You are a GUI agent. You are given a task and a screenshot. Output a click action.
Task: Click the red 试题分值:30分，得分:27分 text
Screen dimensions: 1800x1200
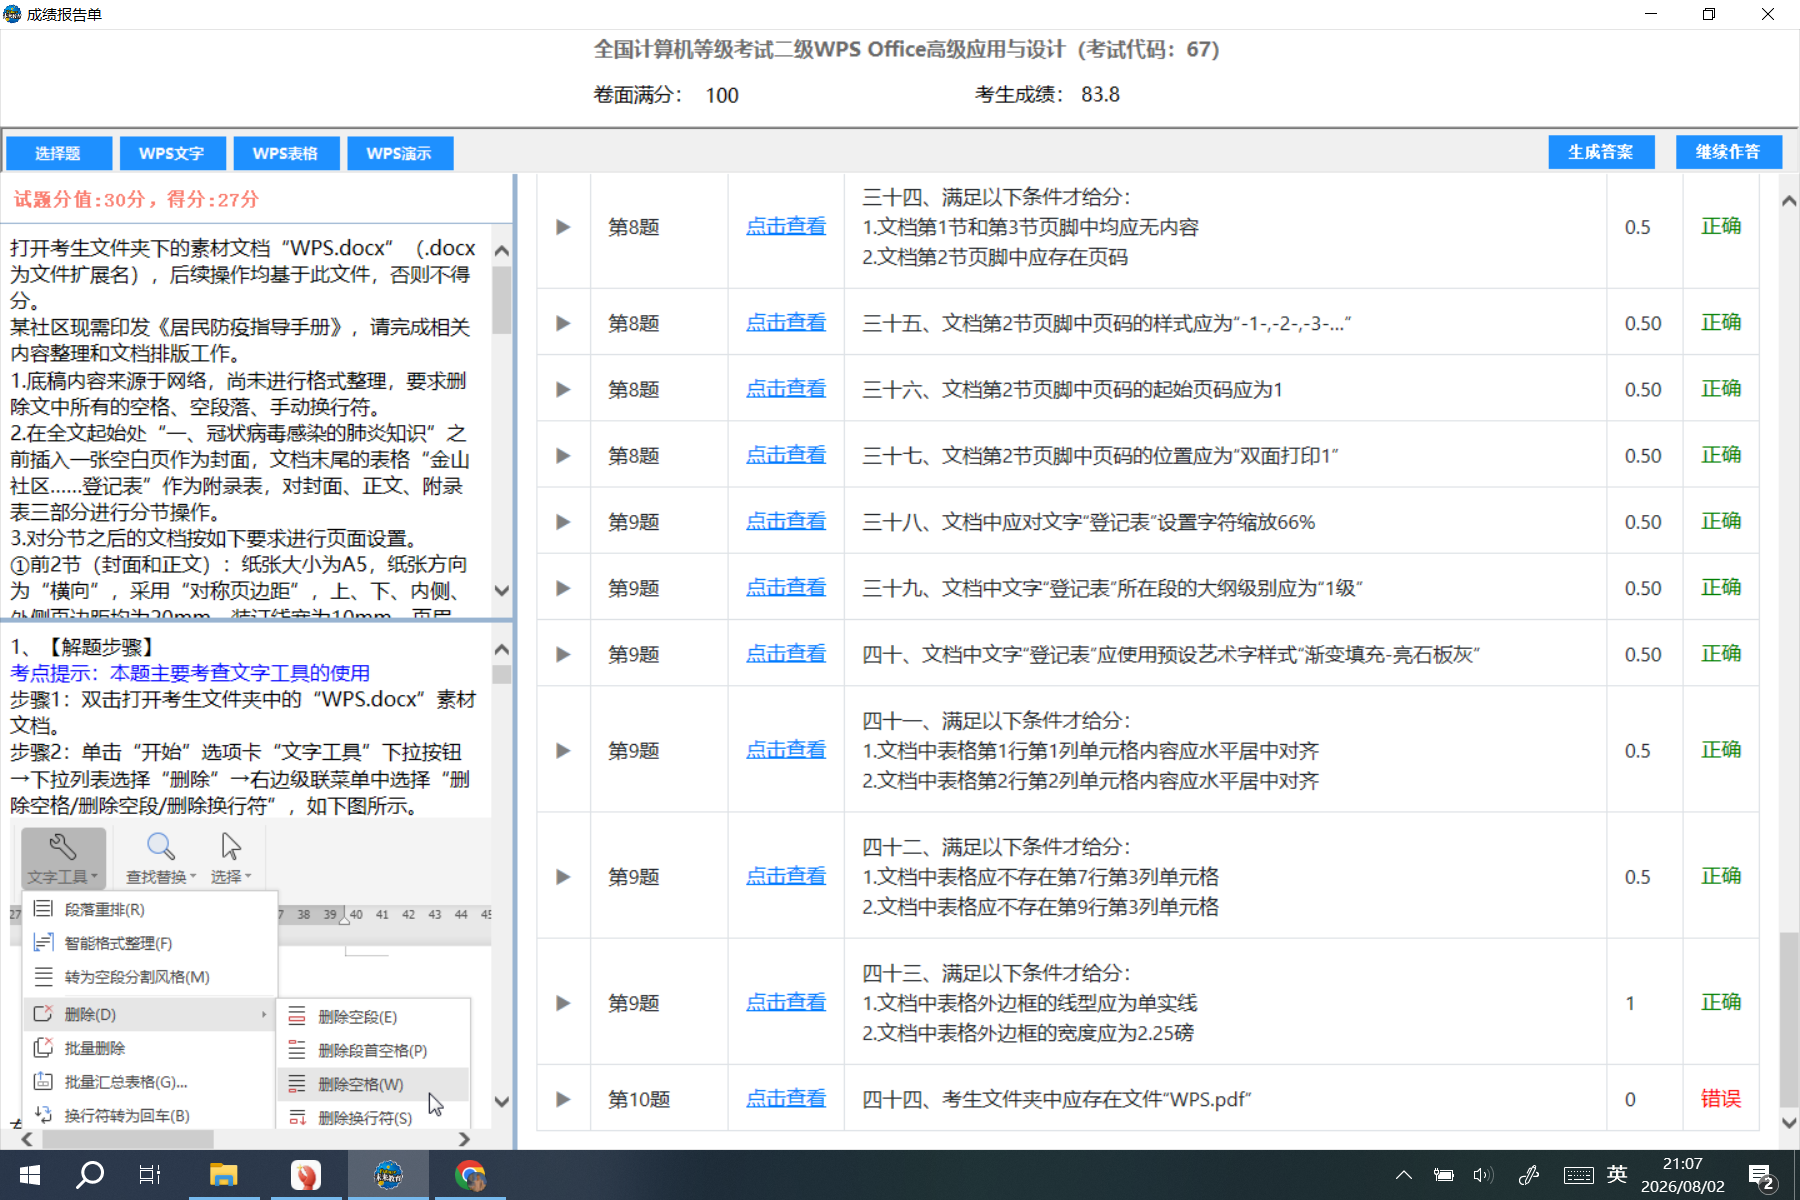136,199
